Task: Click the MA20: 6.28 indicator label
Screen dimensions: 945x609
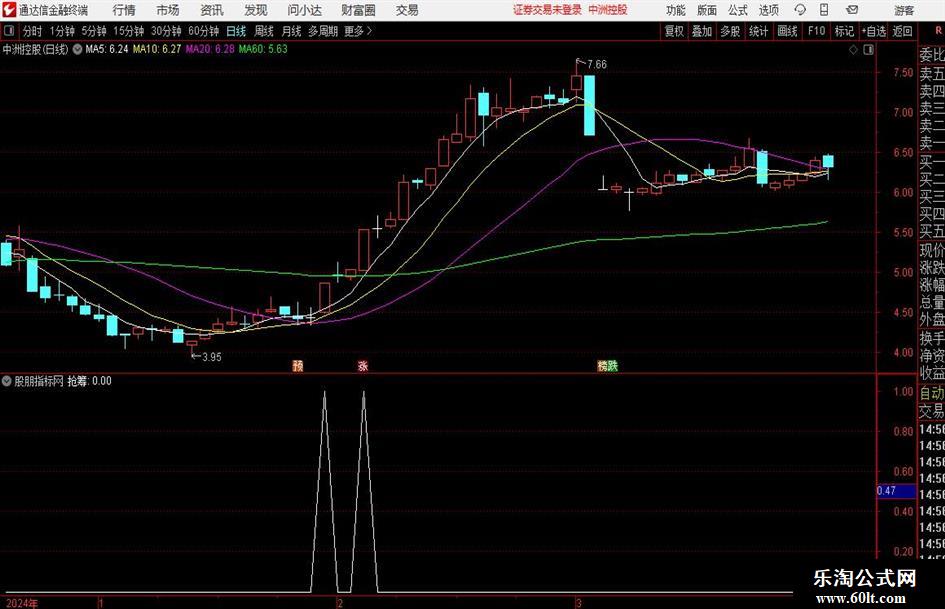Action: (x=210, y=49)
